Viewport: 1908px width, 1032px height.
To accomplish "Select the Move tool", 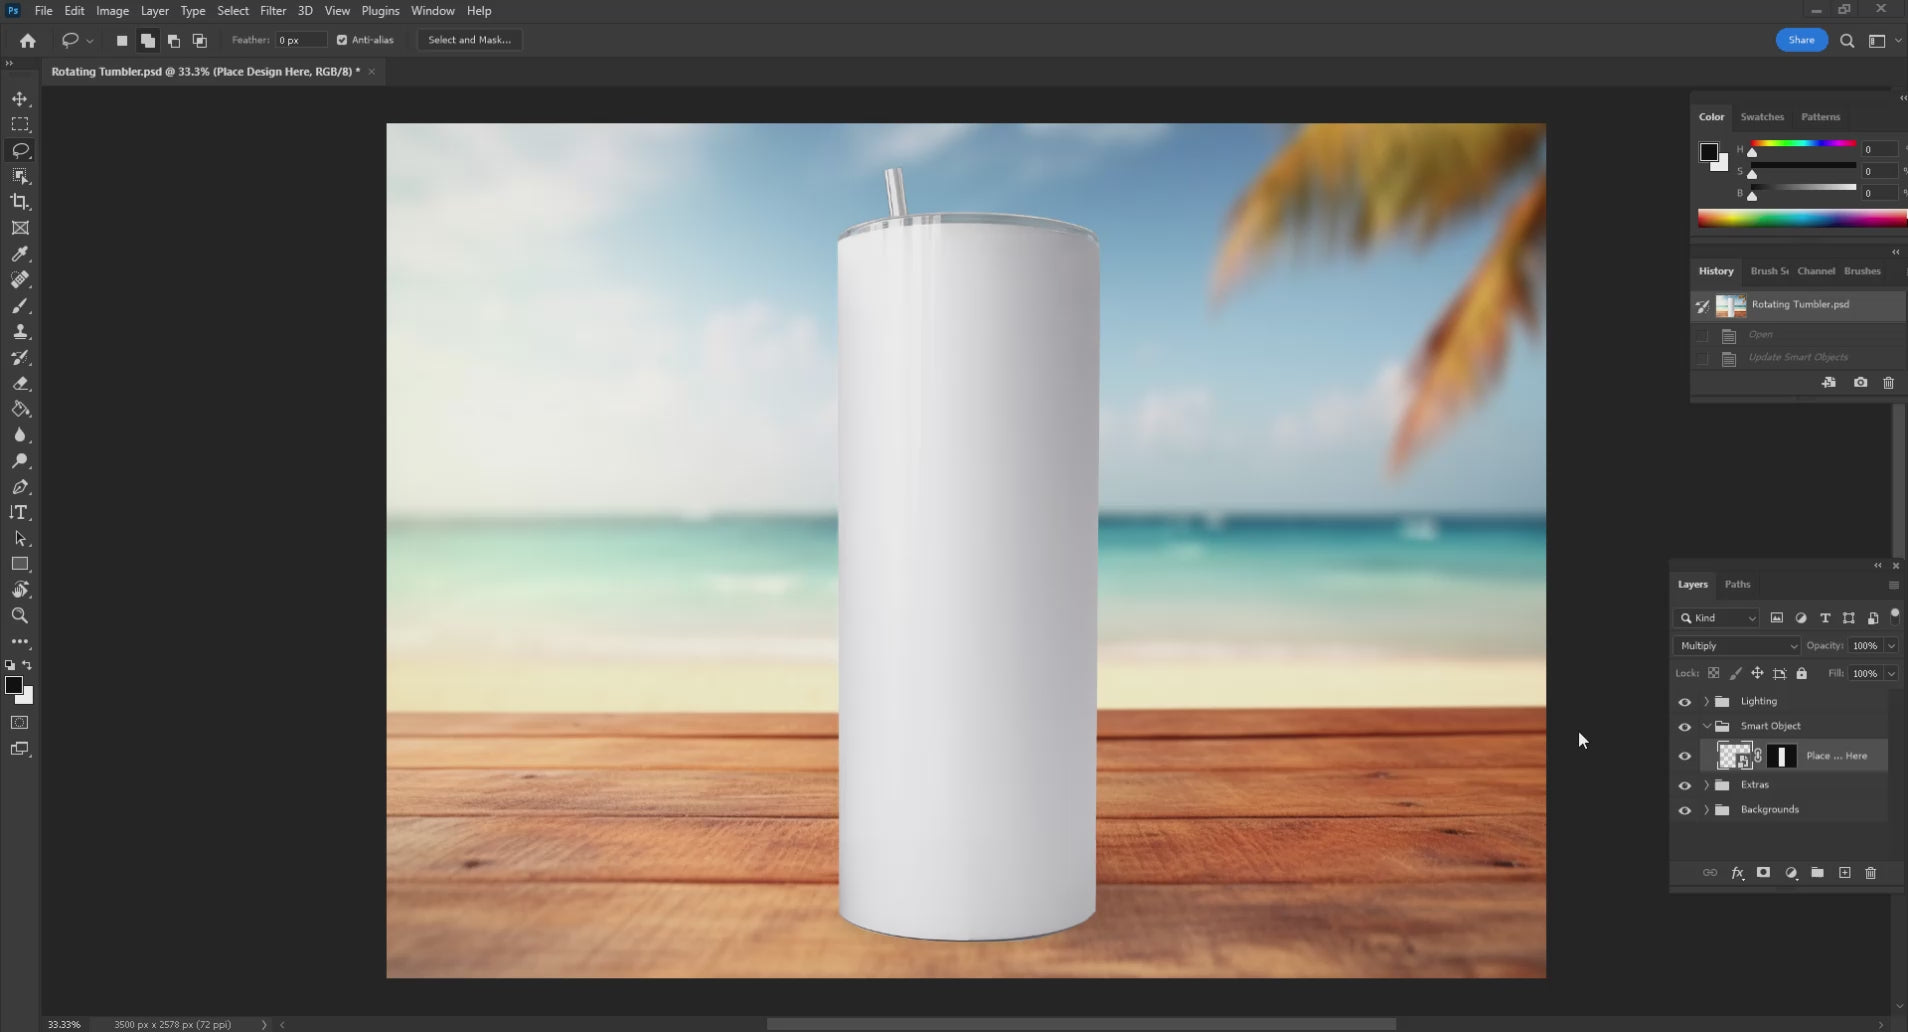I will click(20, 99).
